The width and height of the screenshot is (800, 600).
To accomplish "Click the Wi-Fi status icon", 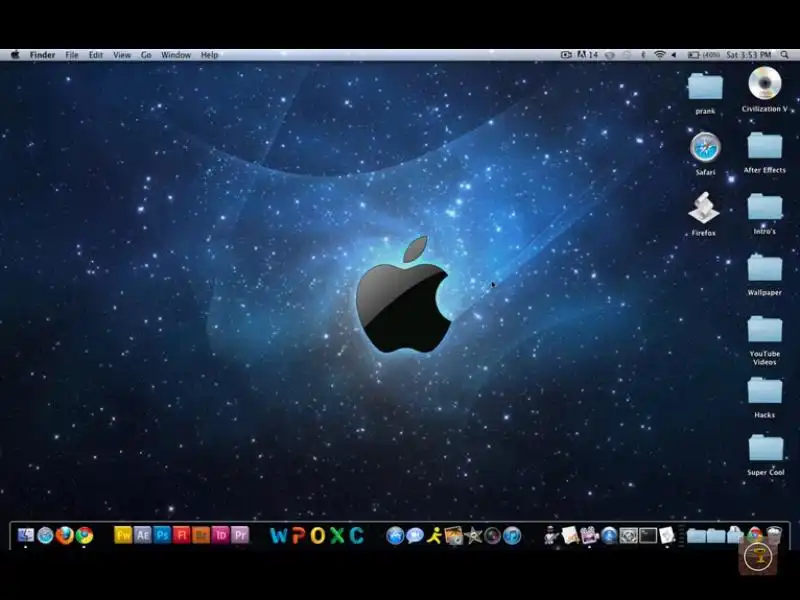I will tap(660, 55).
